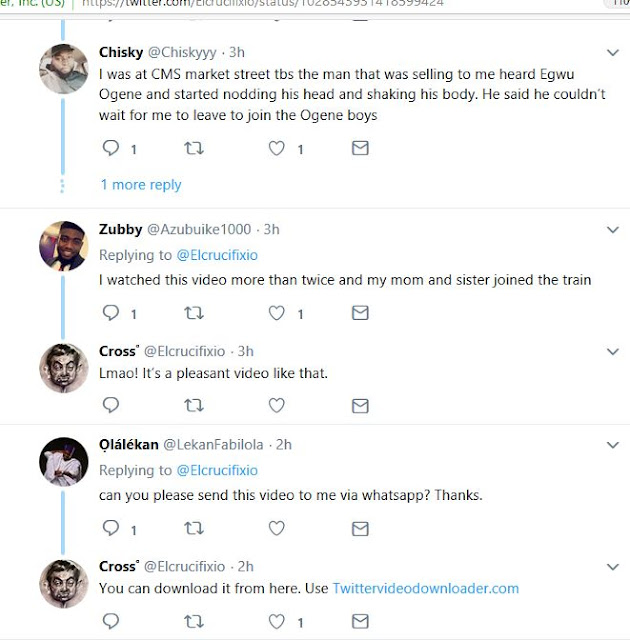Send Zubby's tweet via direct message
630x640 pixels.
[x=360, y=314]
